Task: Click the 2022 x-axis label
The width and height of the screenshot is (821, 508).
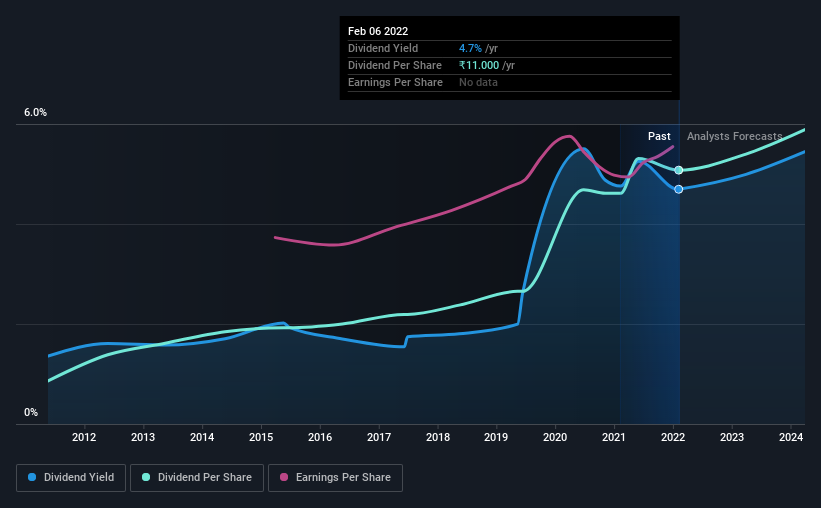Action: coord(673,437)
